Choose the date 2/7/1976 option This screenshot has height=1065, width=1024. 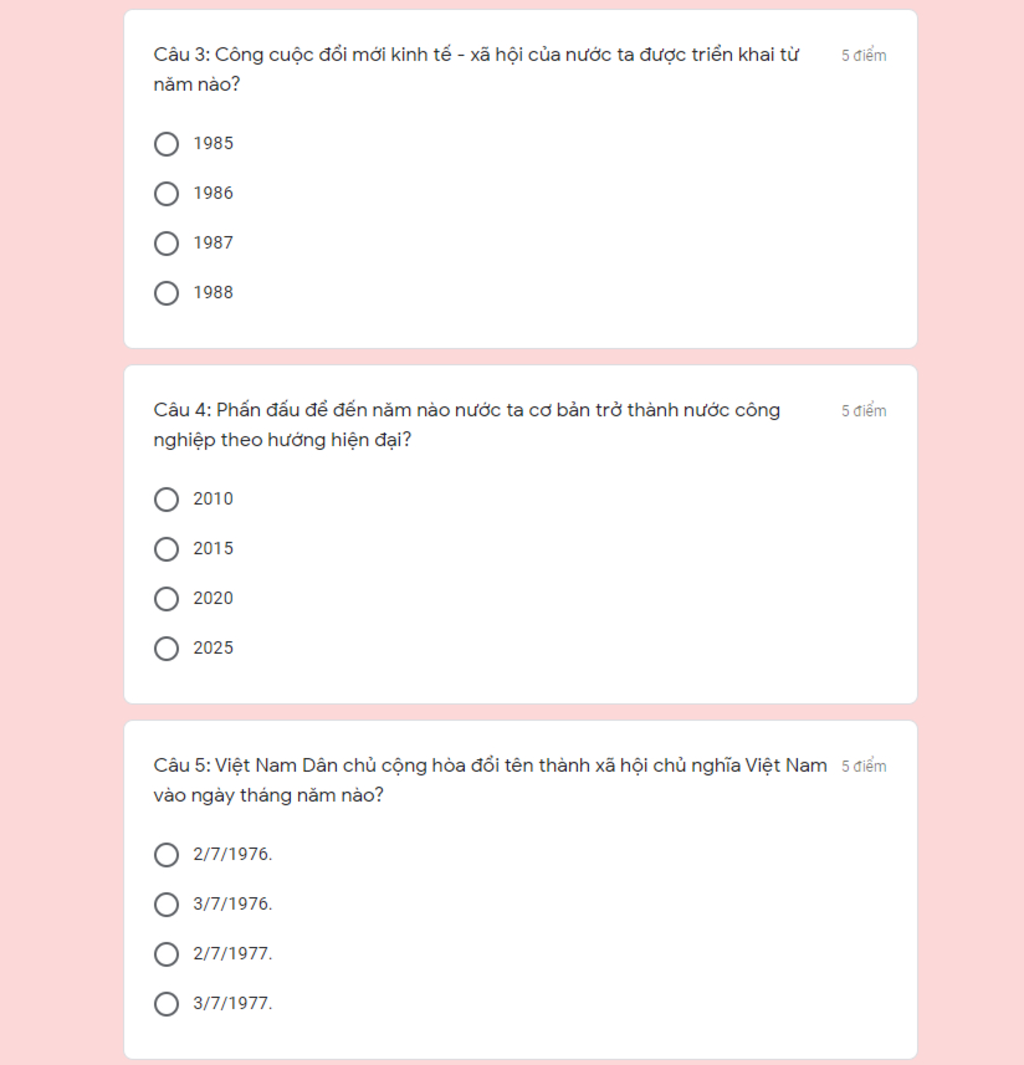pos(166,854)
